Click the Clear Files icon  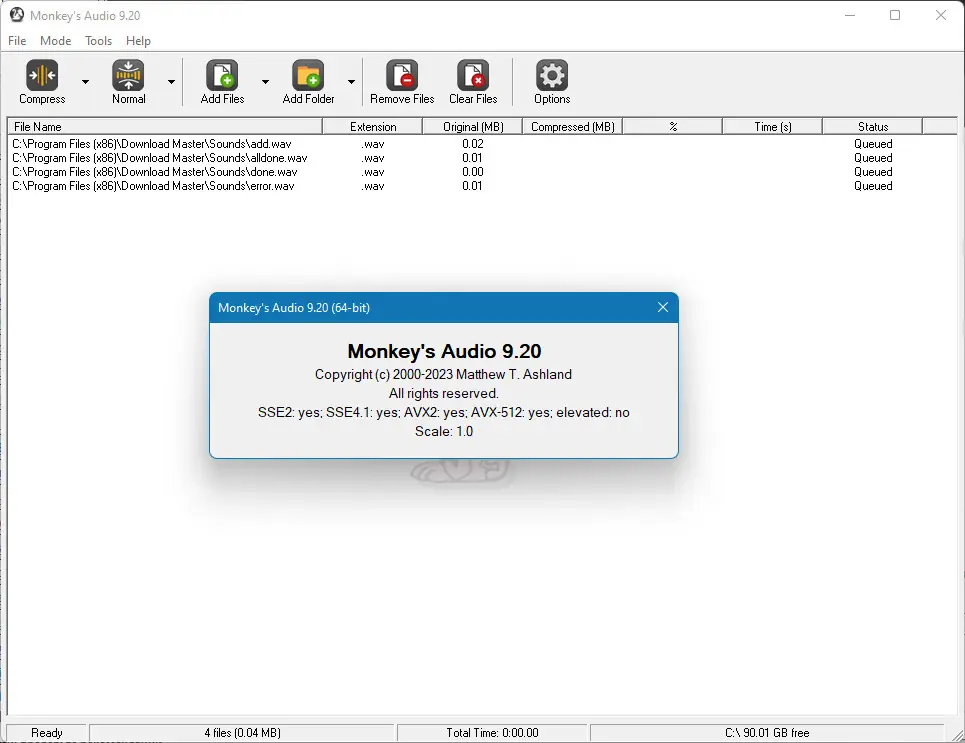473,75
